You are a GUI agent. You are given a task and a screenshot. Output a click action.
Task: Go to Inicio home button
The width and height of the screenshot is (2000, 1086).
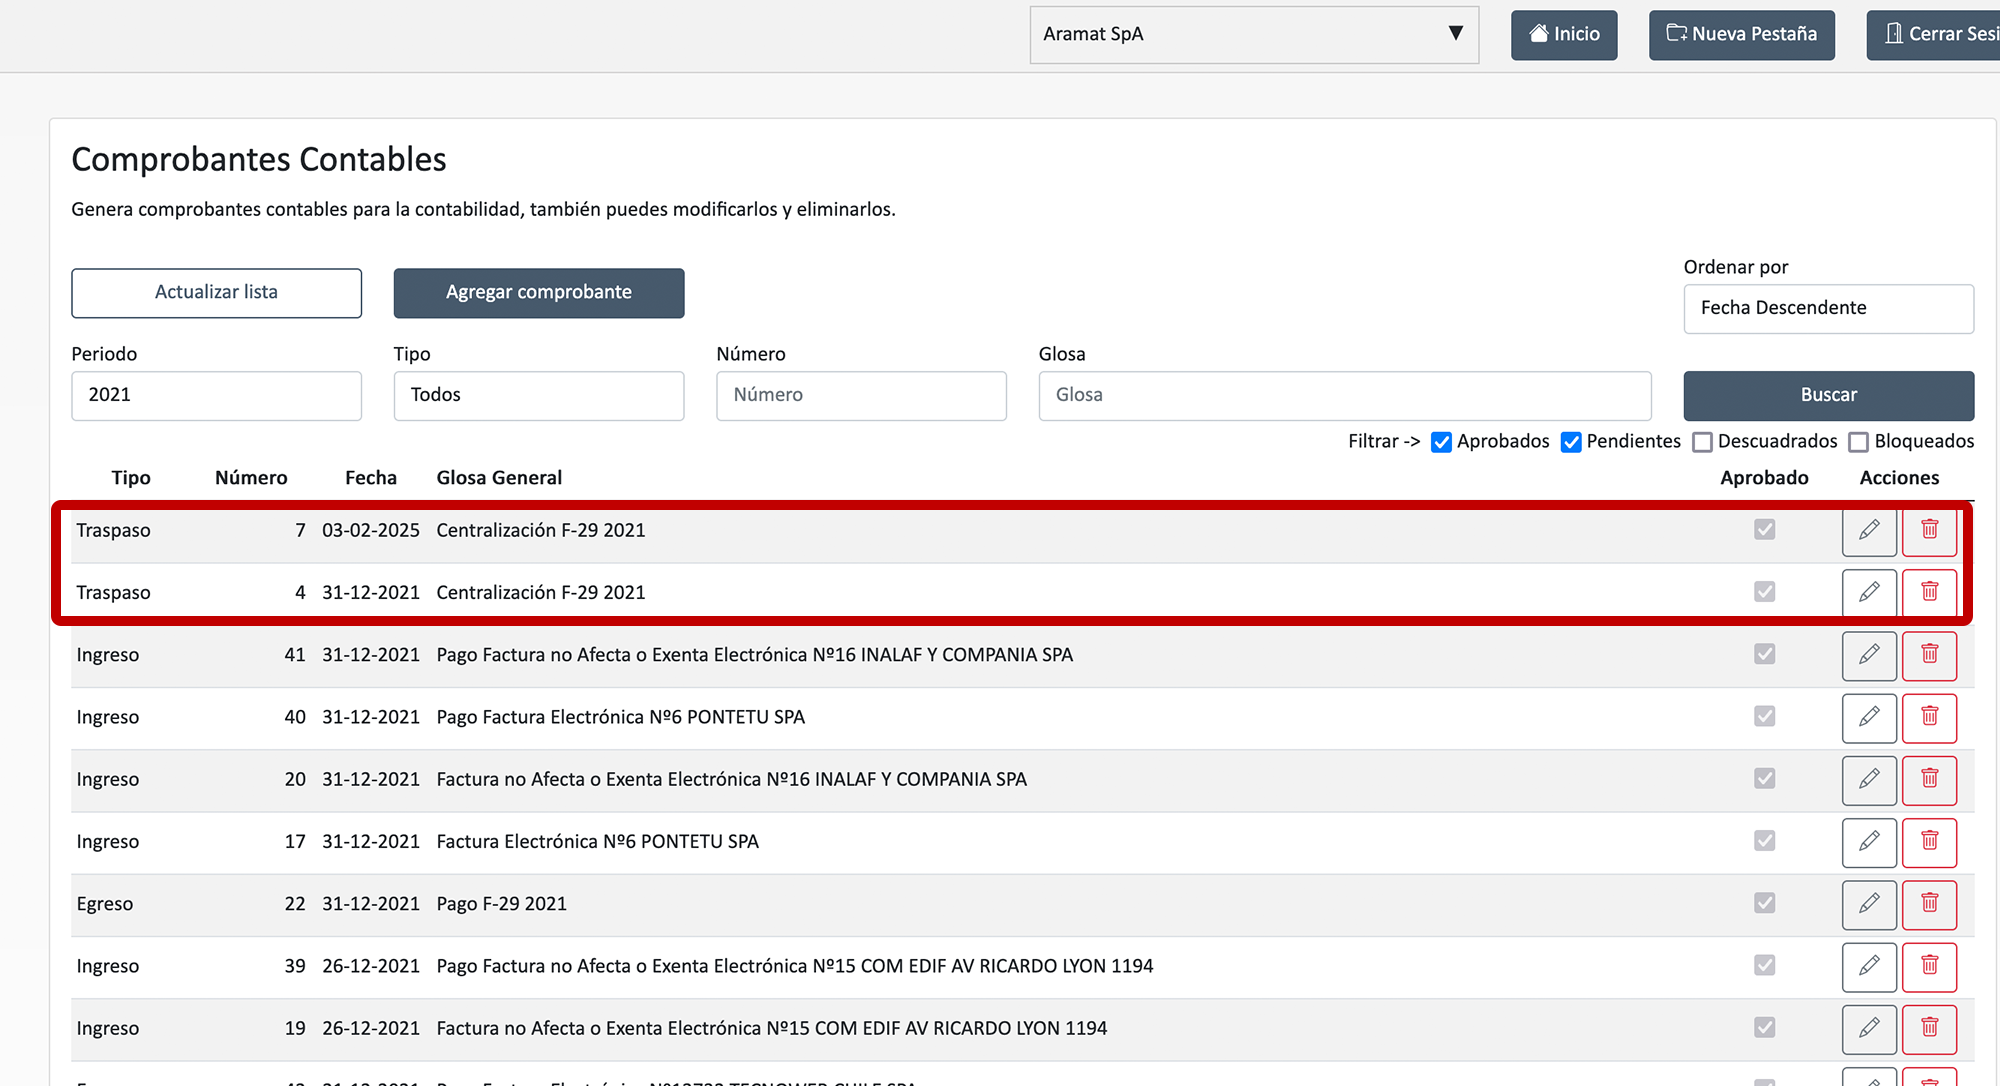pyautogui.click(x=1563, y=35)
